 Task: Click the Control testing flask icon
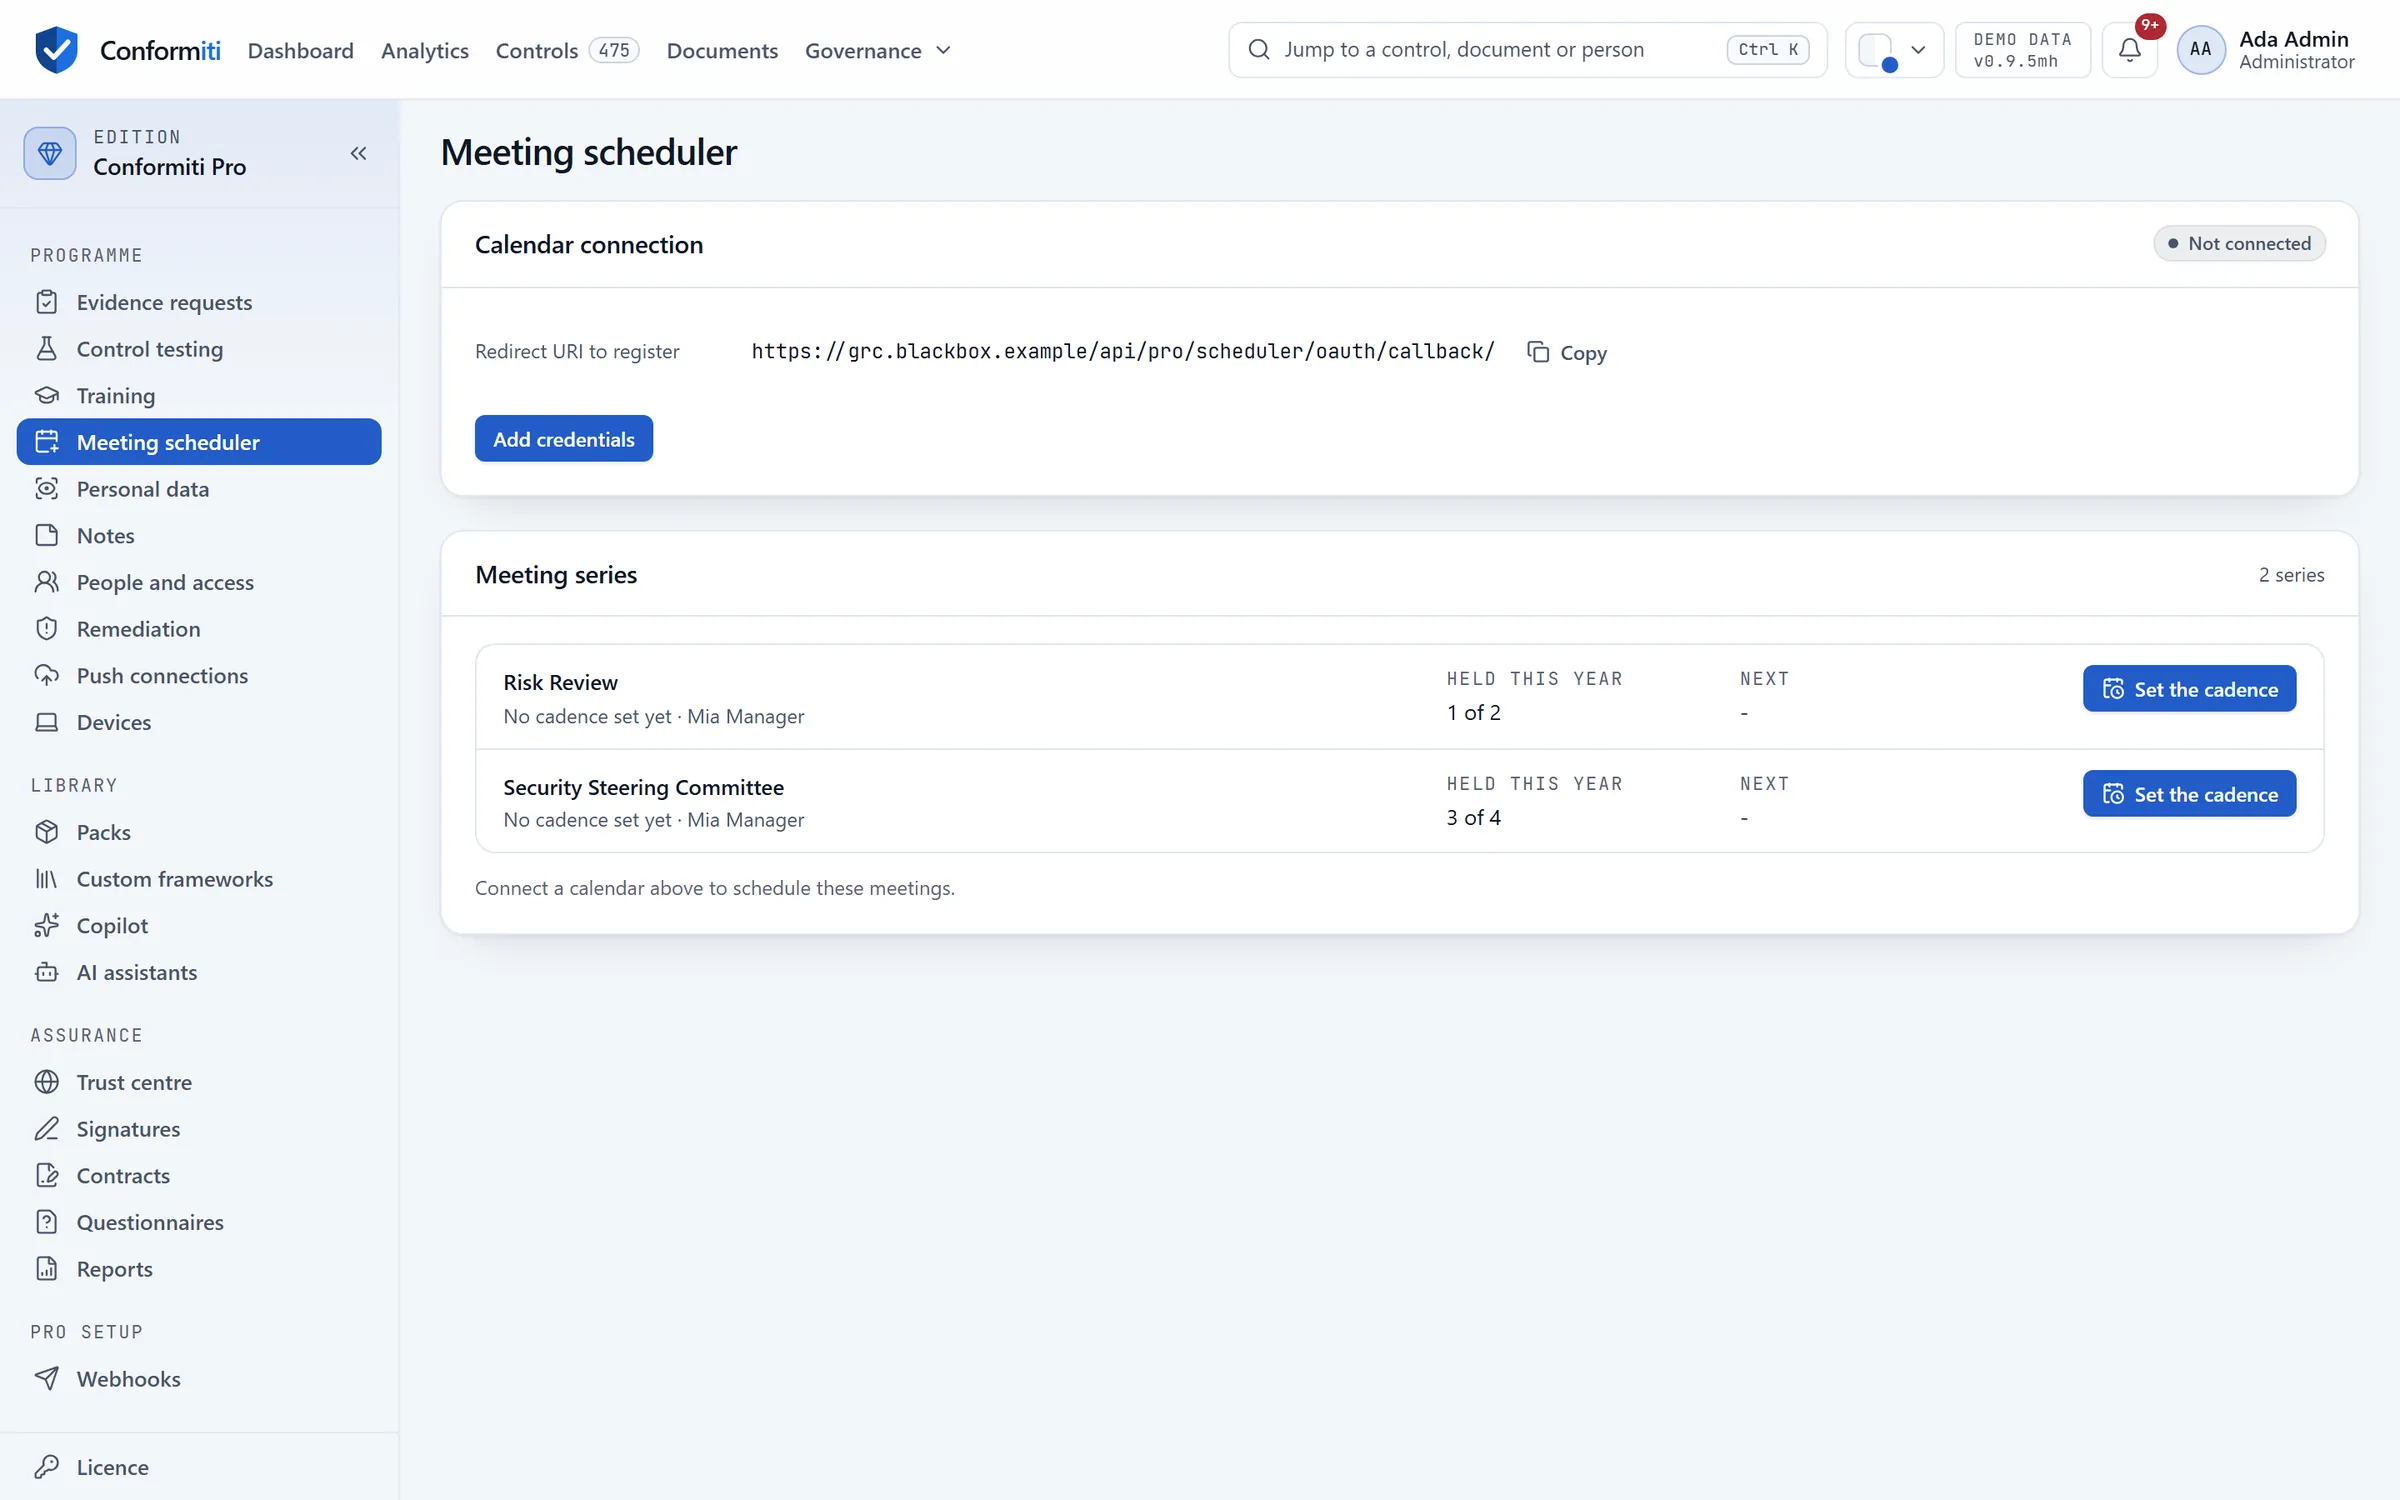[x=46, y=349]
